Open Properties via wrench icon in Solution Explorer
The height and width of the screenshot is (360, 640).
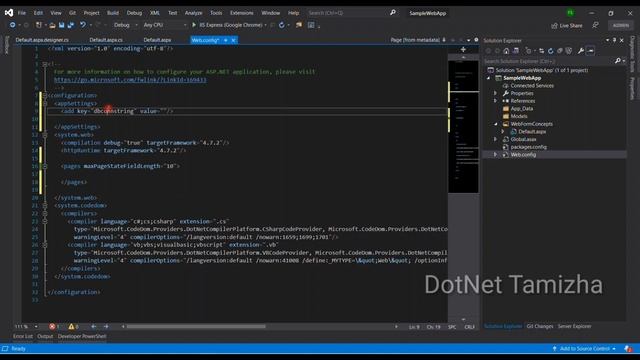click(x=581, y=51)
